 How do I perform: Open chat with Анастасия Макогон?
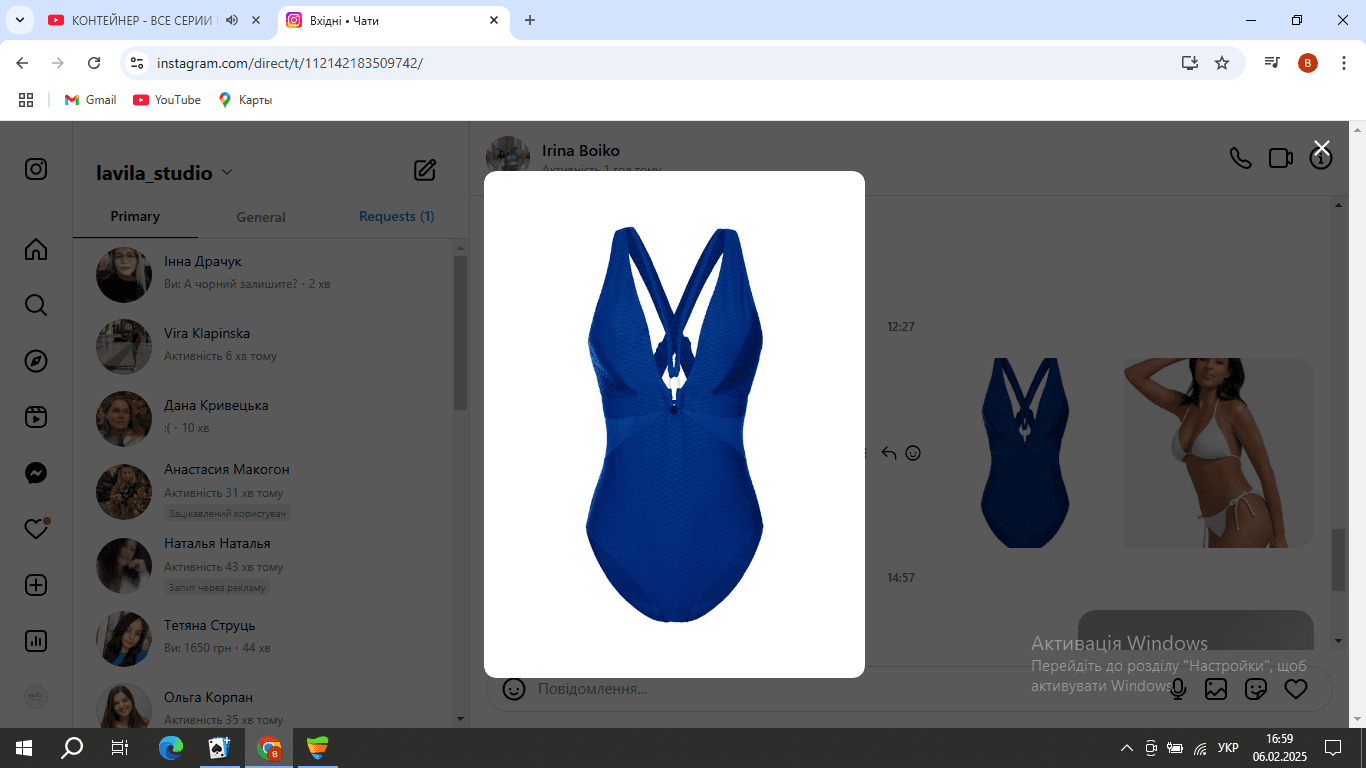click(x=264, y=491)
